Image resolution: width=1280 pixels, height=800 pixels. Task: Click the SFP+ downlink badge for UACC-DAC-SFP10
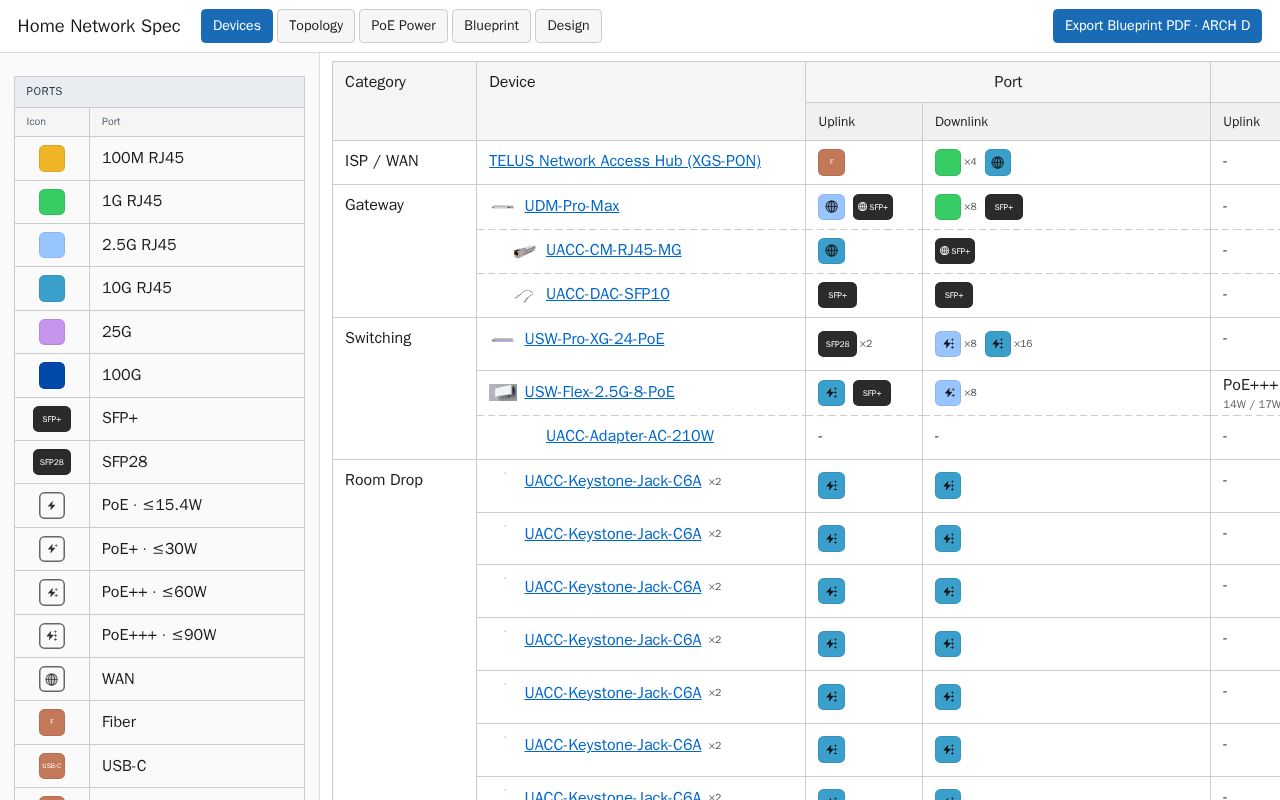(954, 295)
